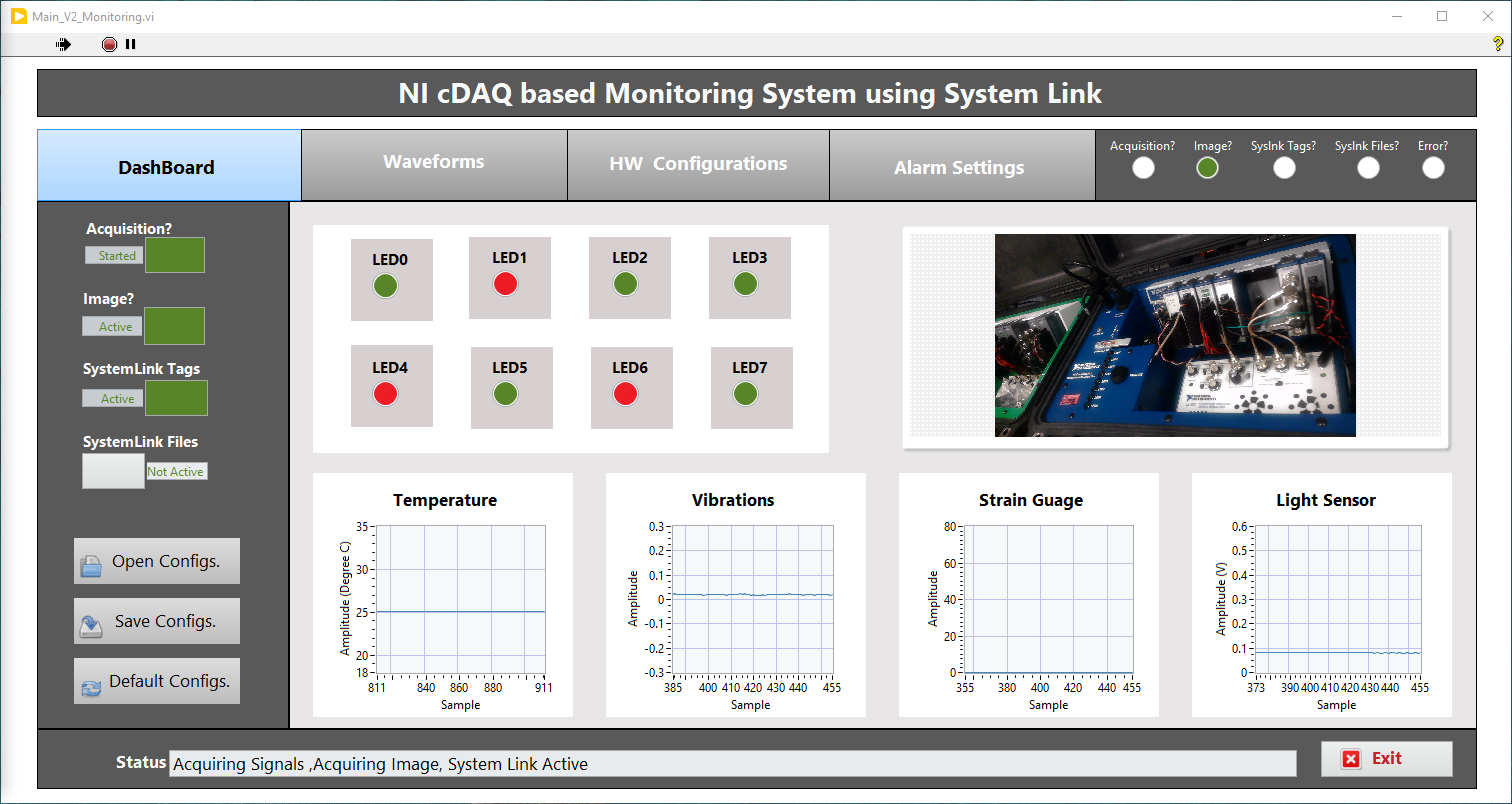Click the 'Amplitude (V)' axis label
The image size is (1512, 804).
click(1221, 599)
